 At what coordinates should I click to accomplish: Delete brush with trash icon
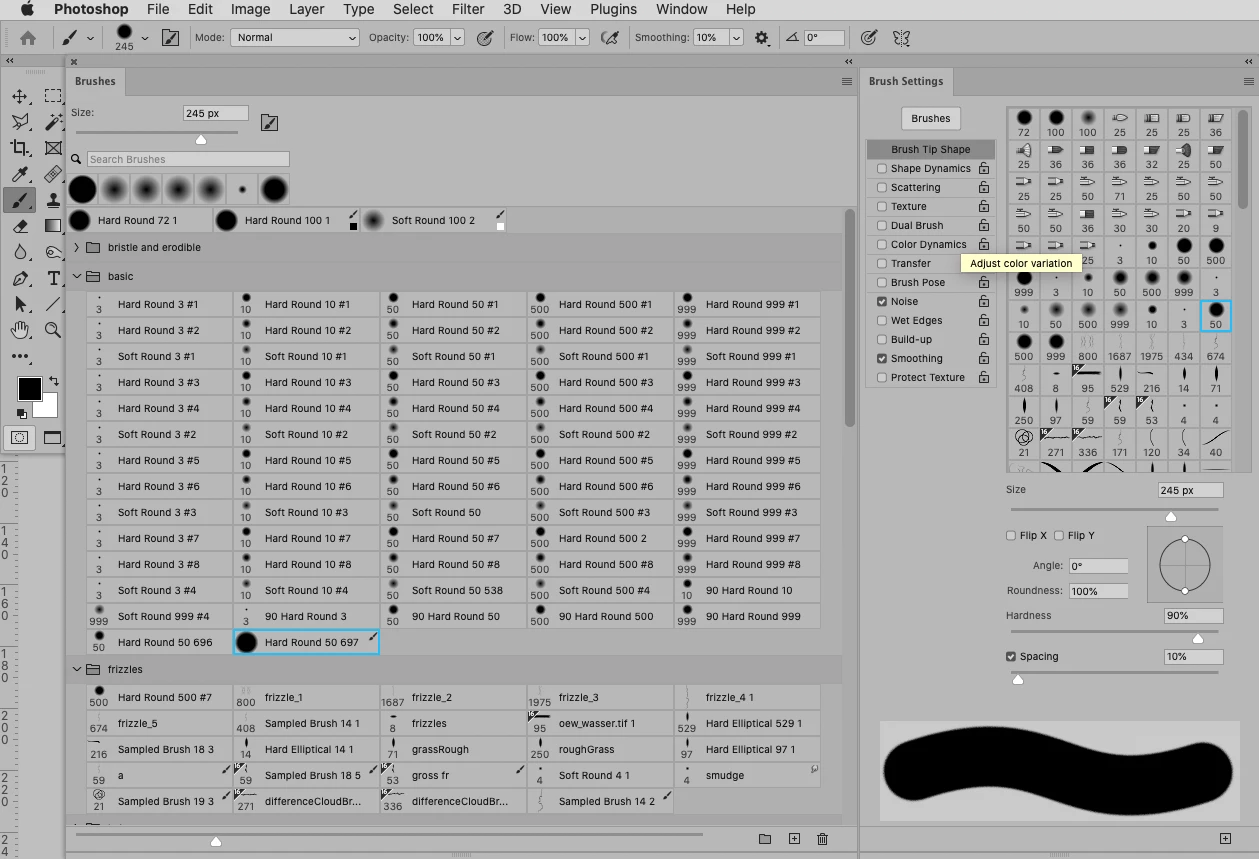point(822,839)
